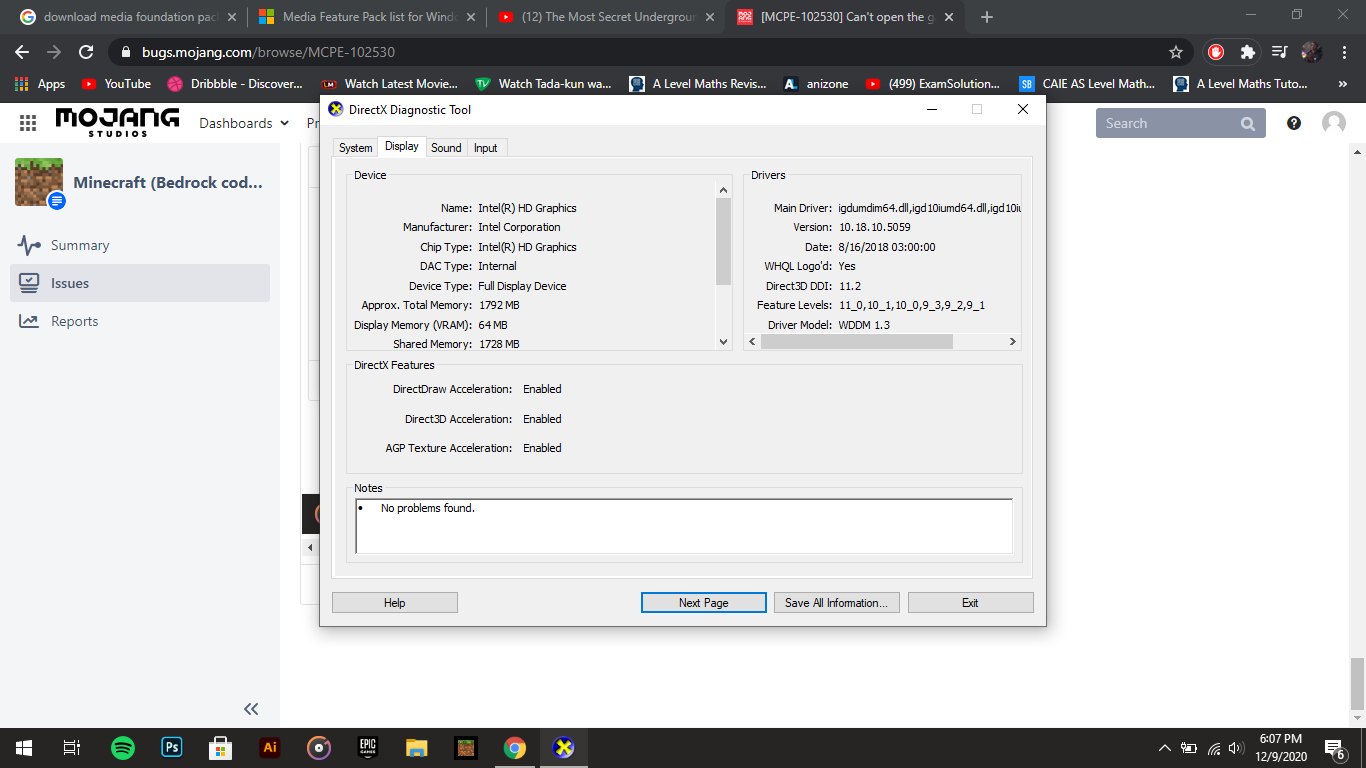Open the YouTube bookmark
1366x768 pixels.
tap(116, 84)
